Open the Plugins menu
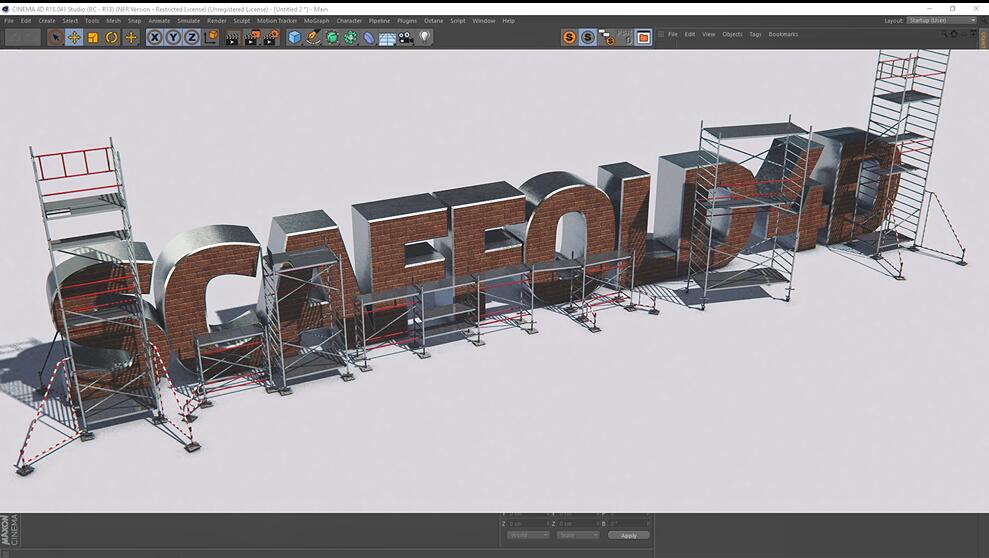 pyautogui.click(x=407, y=21)
